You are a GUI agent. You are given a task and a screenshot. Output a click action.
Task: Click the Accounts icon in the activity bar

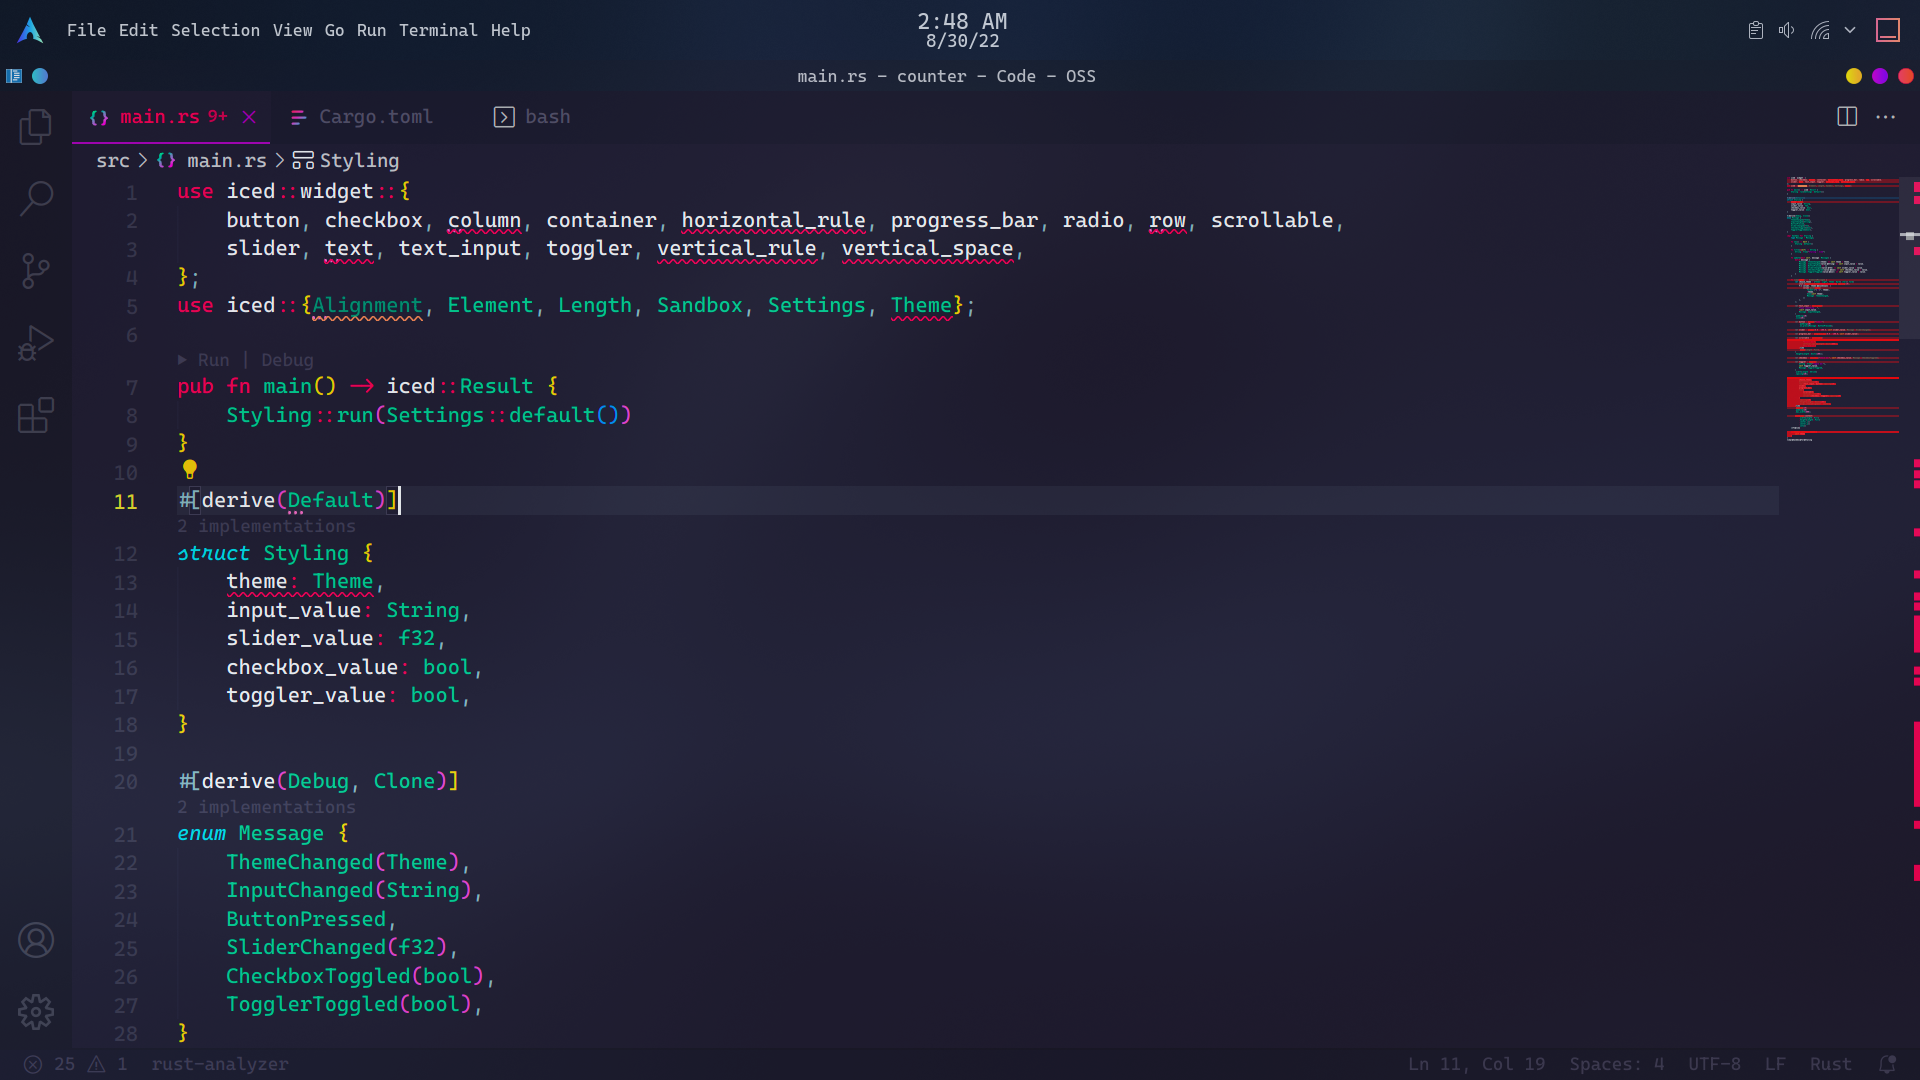(x=36, y=939)
